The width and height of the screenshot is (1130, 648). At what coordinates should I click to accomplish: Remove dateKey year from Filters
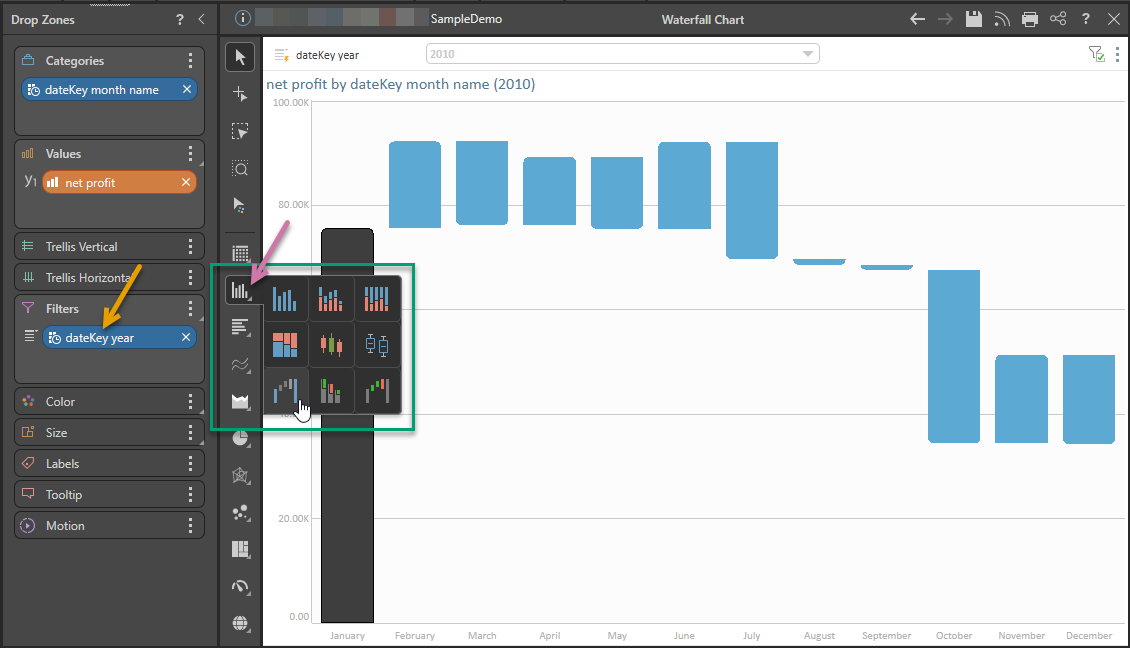pyautogui.click(x=186, y=337)
